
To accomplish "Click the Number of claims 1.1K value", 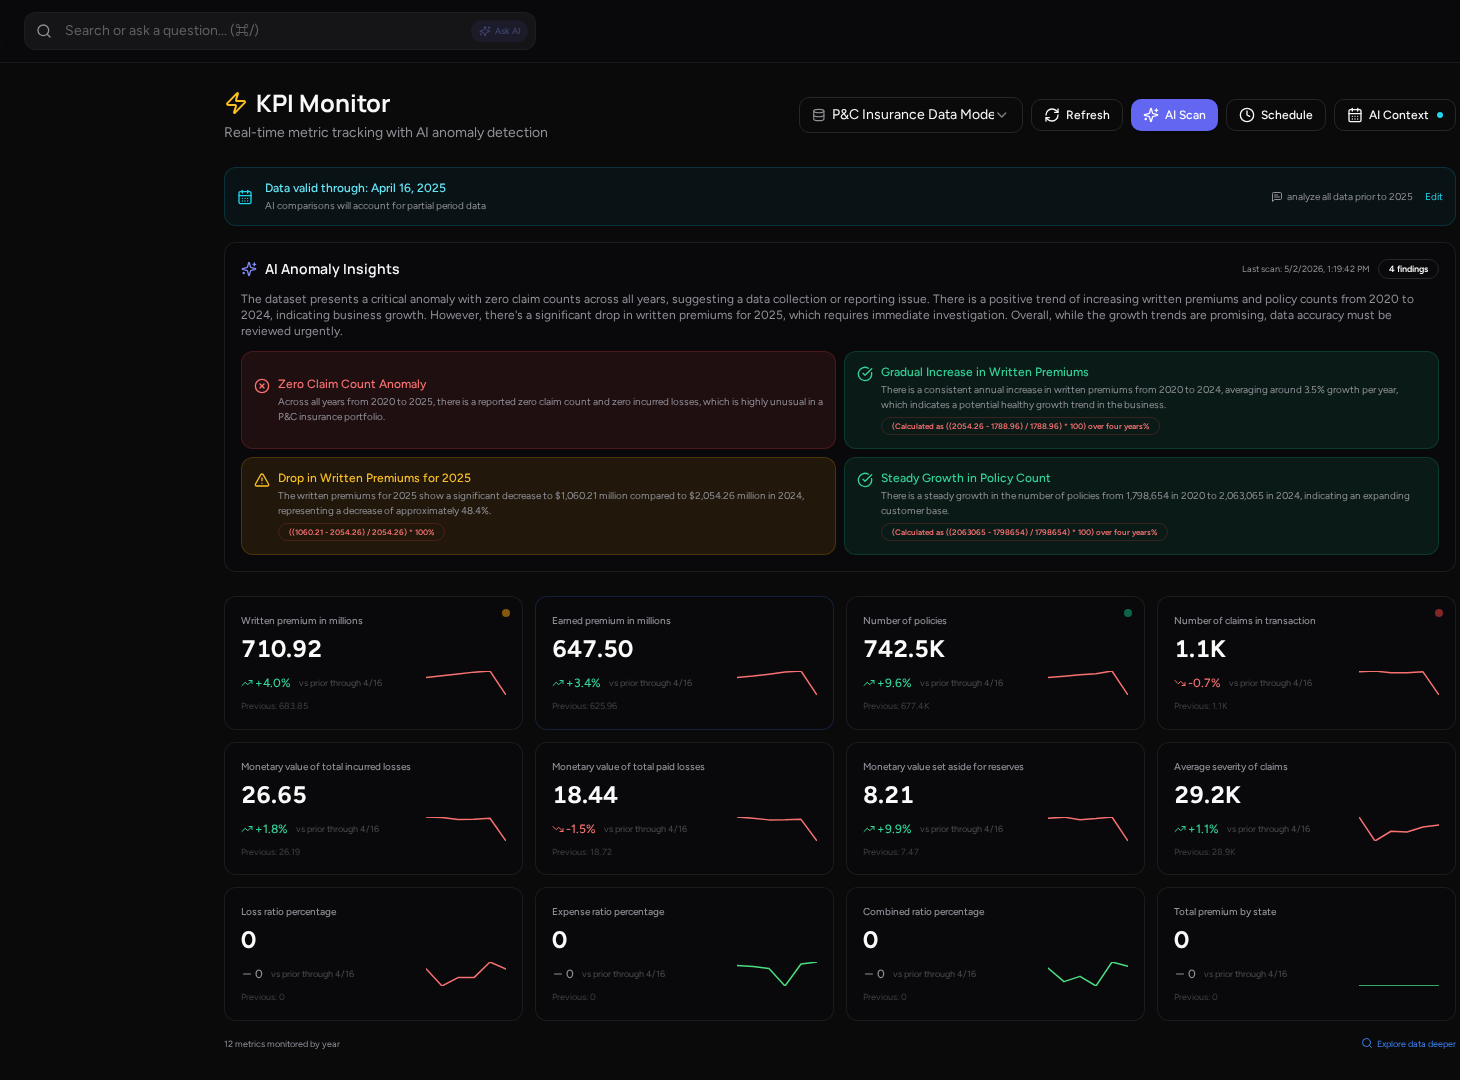I will (1200, 649).
